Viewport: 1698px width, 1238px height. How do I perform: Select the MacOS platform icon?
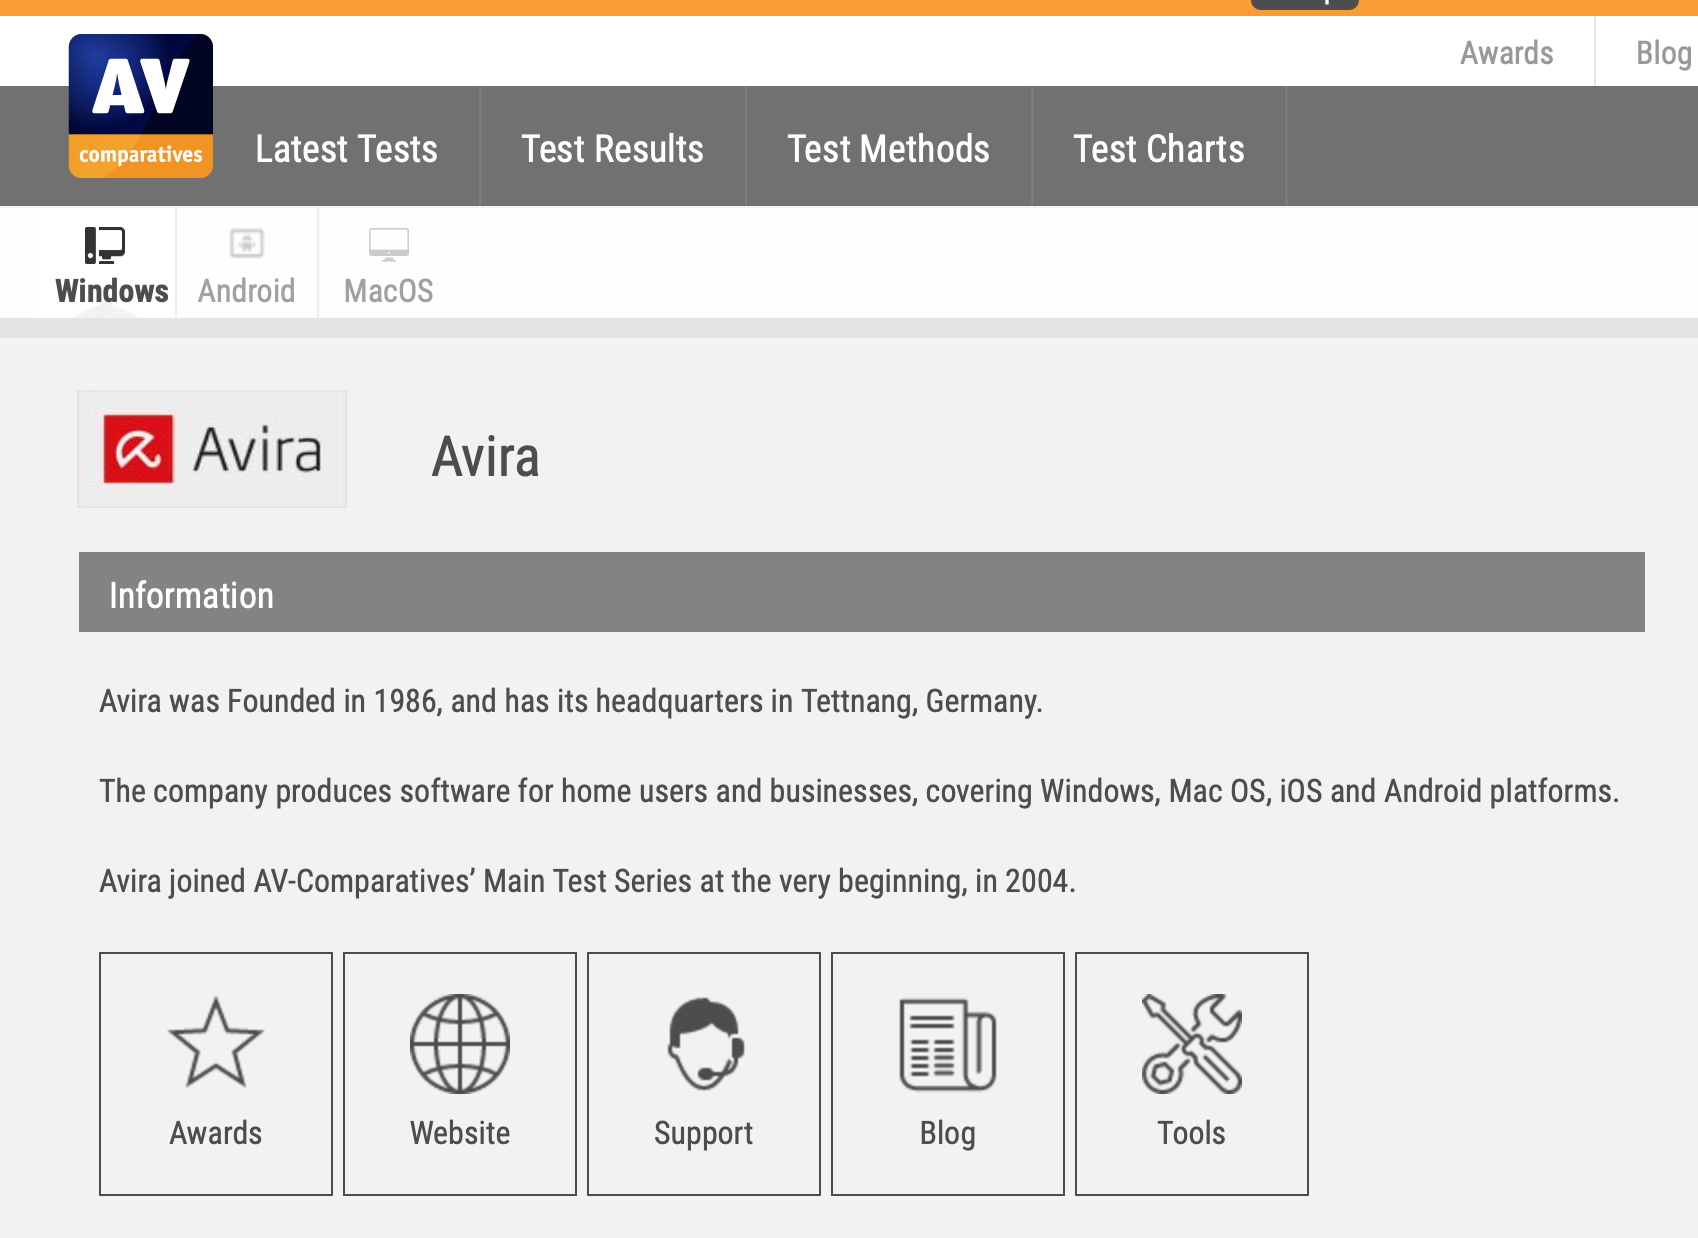(x=389, y=244)
